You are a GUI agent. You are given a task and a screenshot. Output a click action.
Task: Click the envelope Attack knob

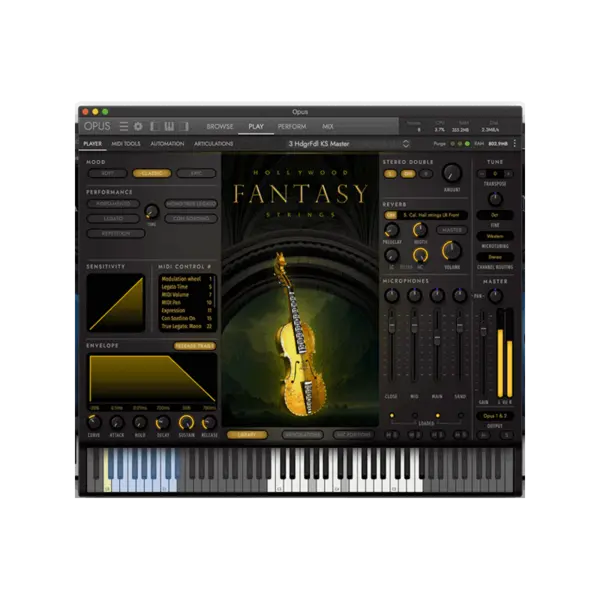click(117, 422)
